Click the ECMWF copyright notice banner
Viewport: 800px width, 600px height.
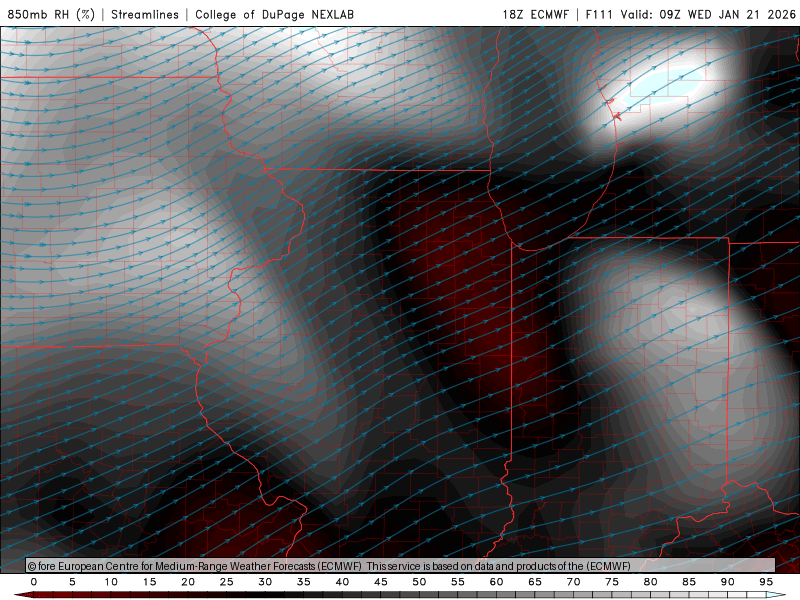pyautogui.click(x=401, y=566)
